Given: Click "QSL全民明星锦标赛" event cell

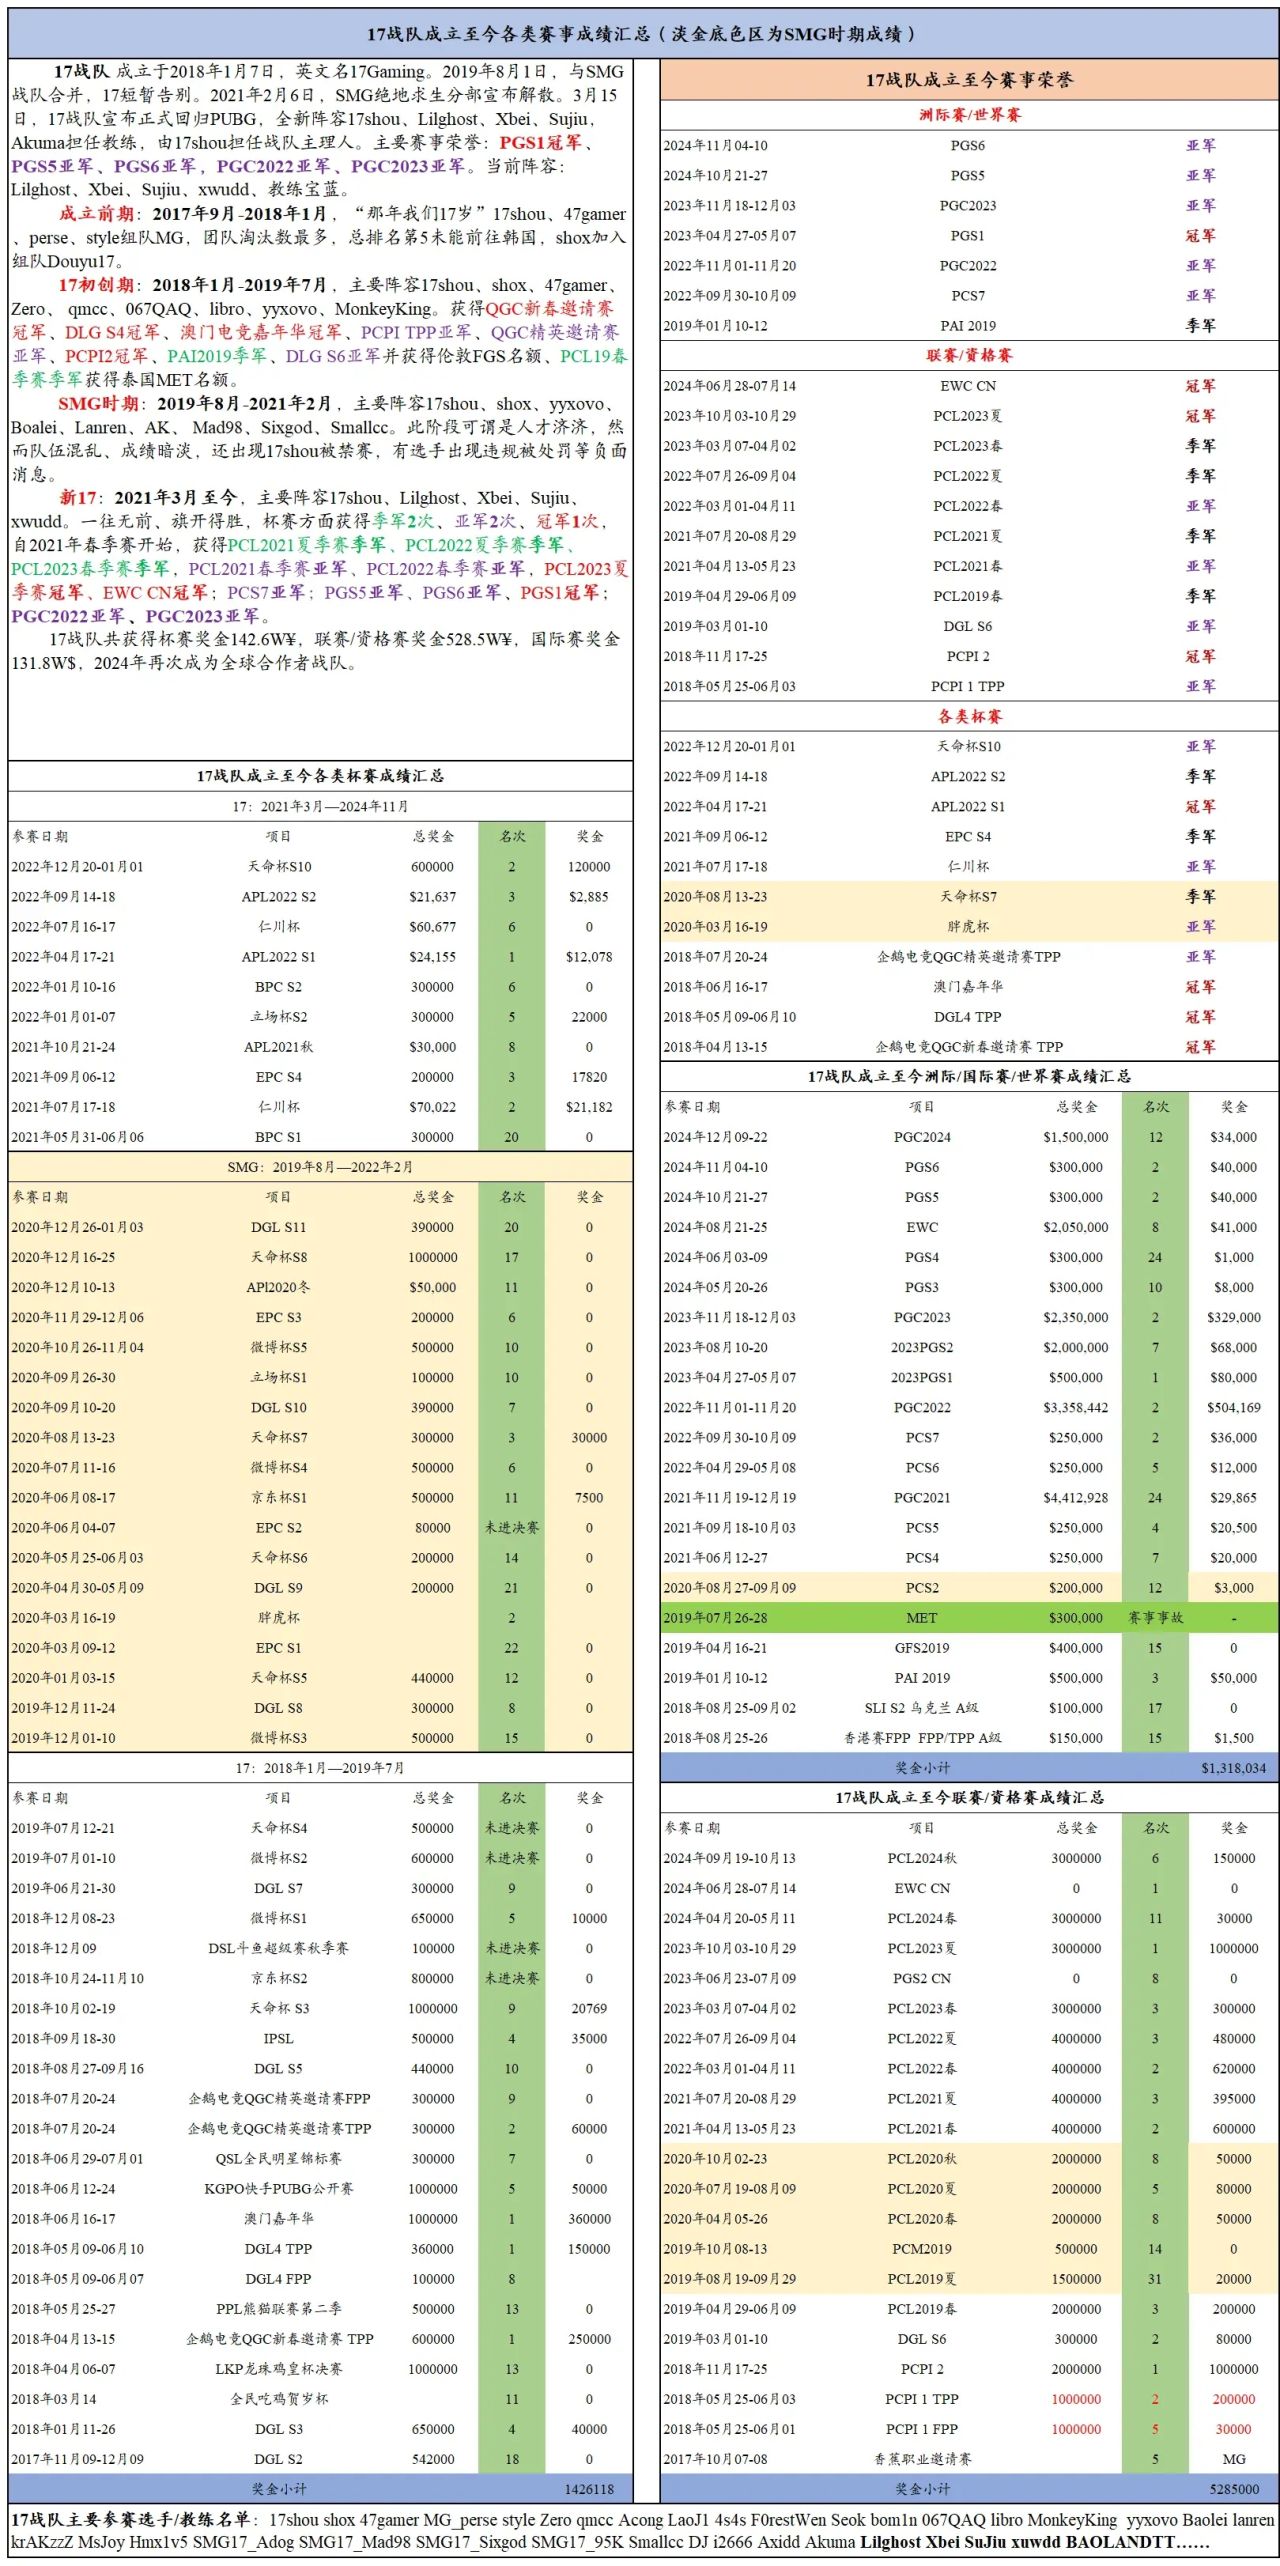Looking at the screenshot, I should (278, 2157).
